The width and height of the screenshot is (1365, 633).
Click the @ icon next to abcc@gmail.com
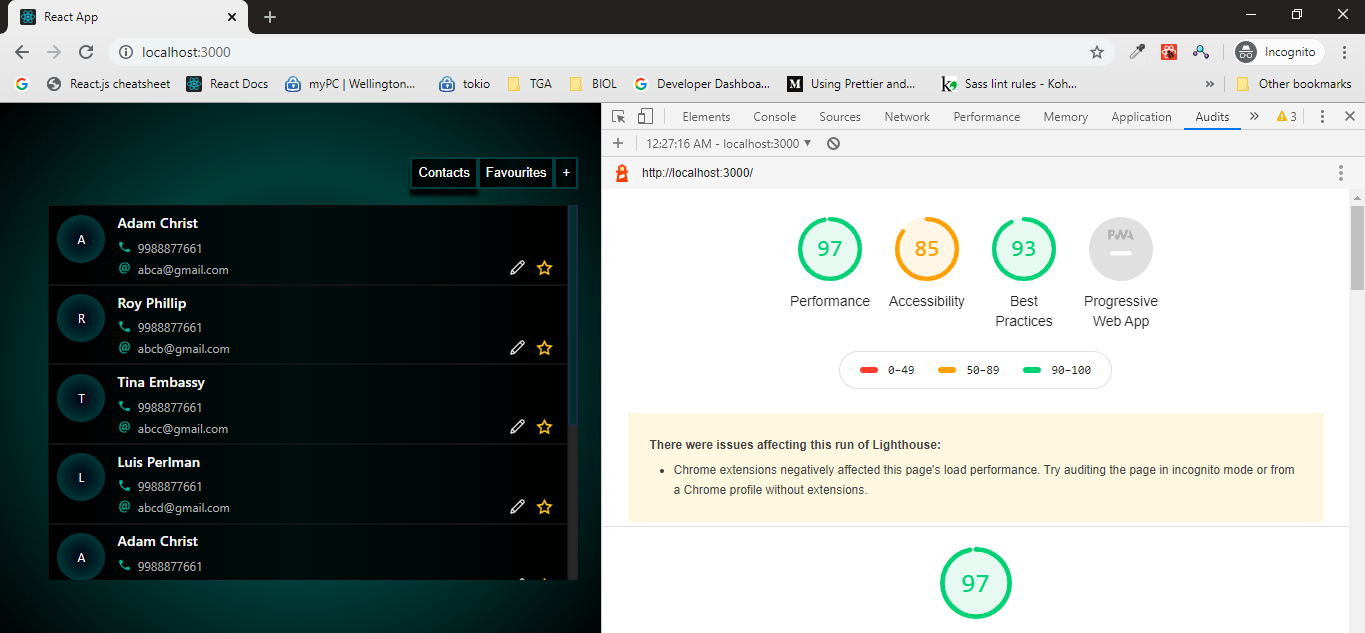coord(125,427)
